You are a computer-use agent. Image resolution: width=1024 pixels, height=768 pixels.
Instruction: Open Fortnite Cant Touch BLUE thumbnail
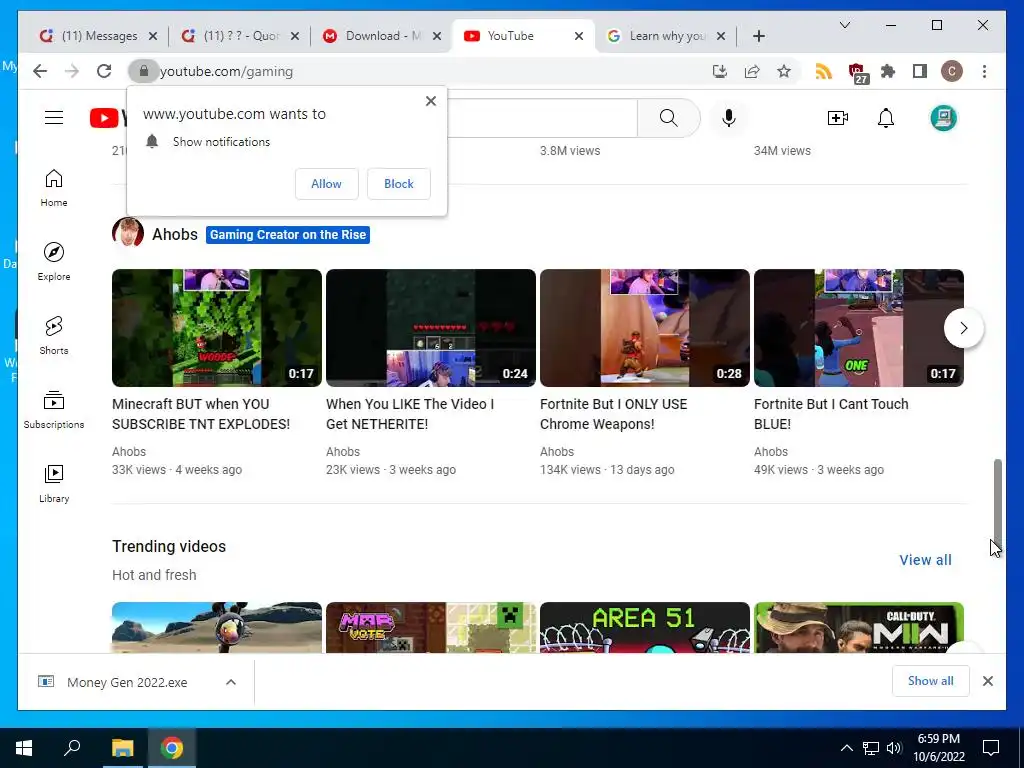click(x=859, y=328)
